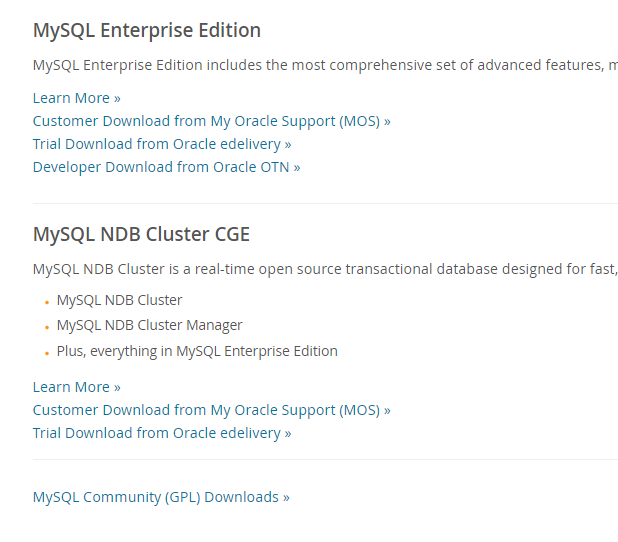The height and width of the screenshot is (542, 618).
Task: Click the MySQL NDB Cluster CGE heading
Action: pyautogui.click(x=141, y=234)
